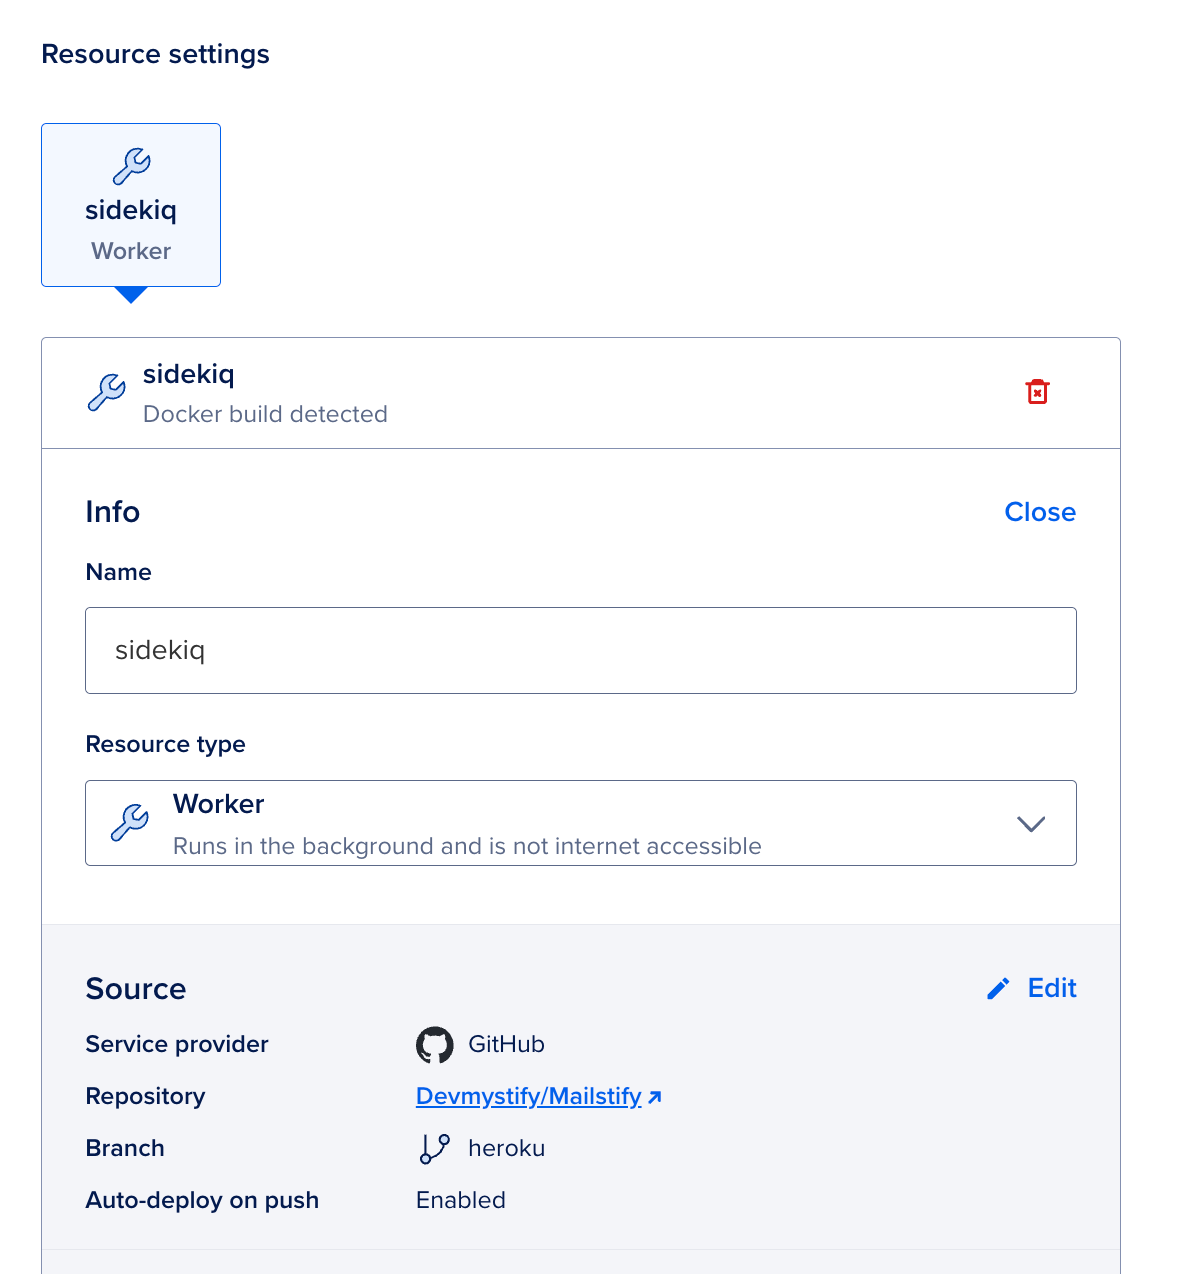Collapse the Info section via Close
Image resolution: width=1202 pixels, height=1274 pixels.
coord(1040,512)
